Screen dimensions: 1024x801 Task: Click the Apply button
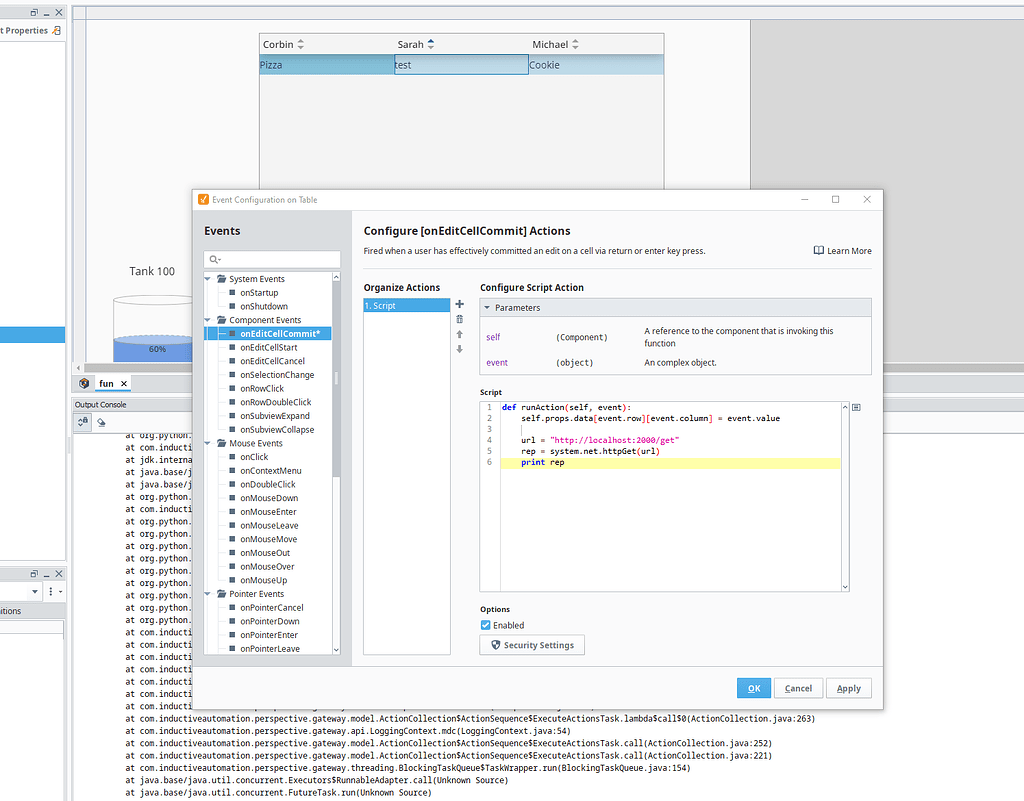pos(848,688)
